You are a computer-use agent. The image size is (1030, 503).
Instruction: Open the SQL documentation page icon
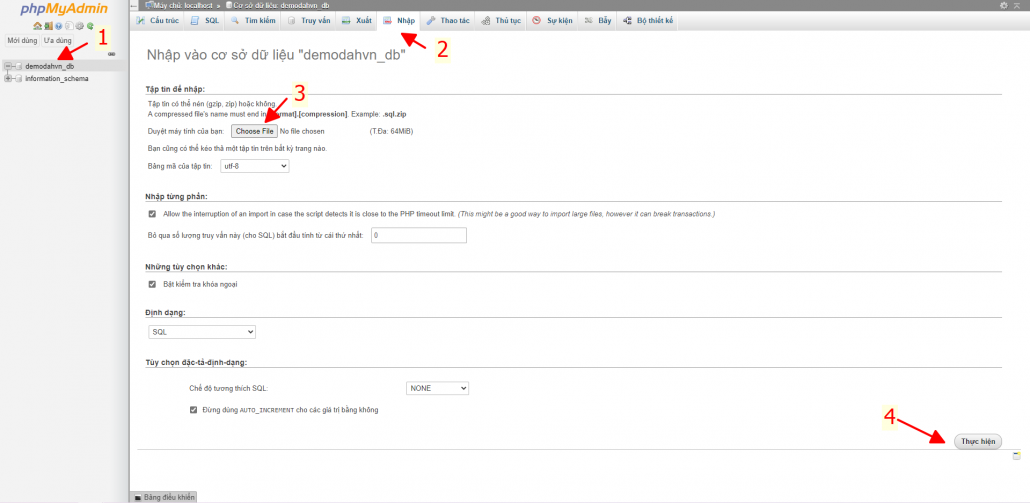coord(69,26)
